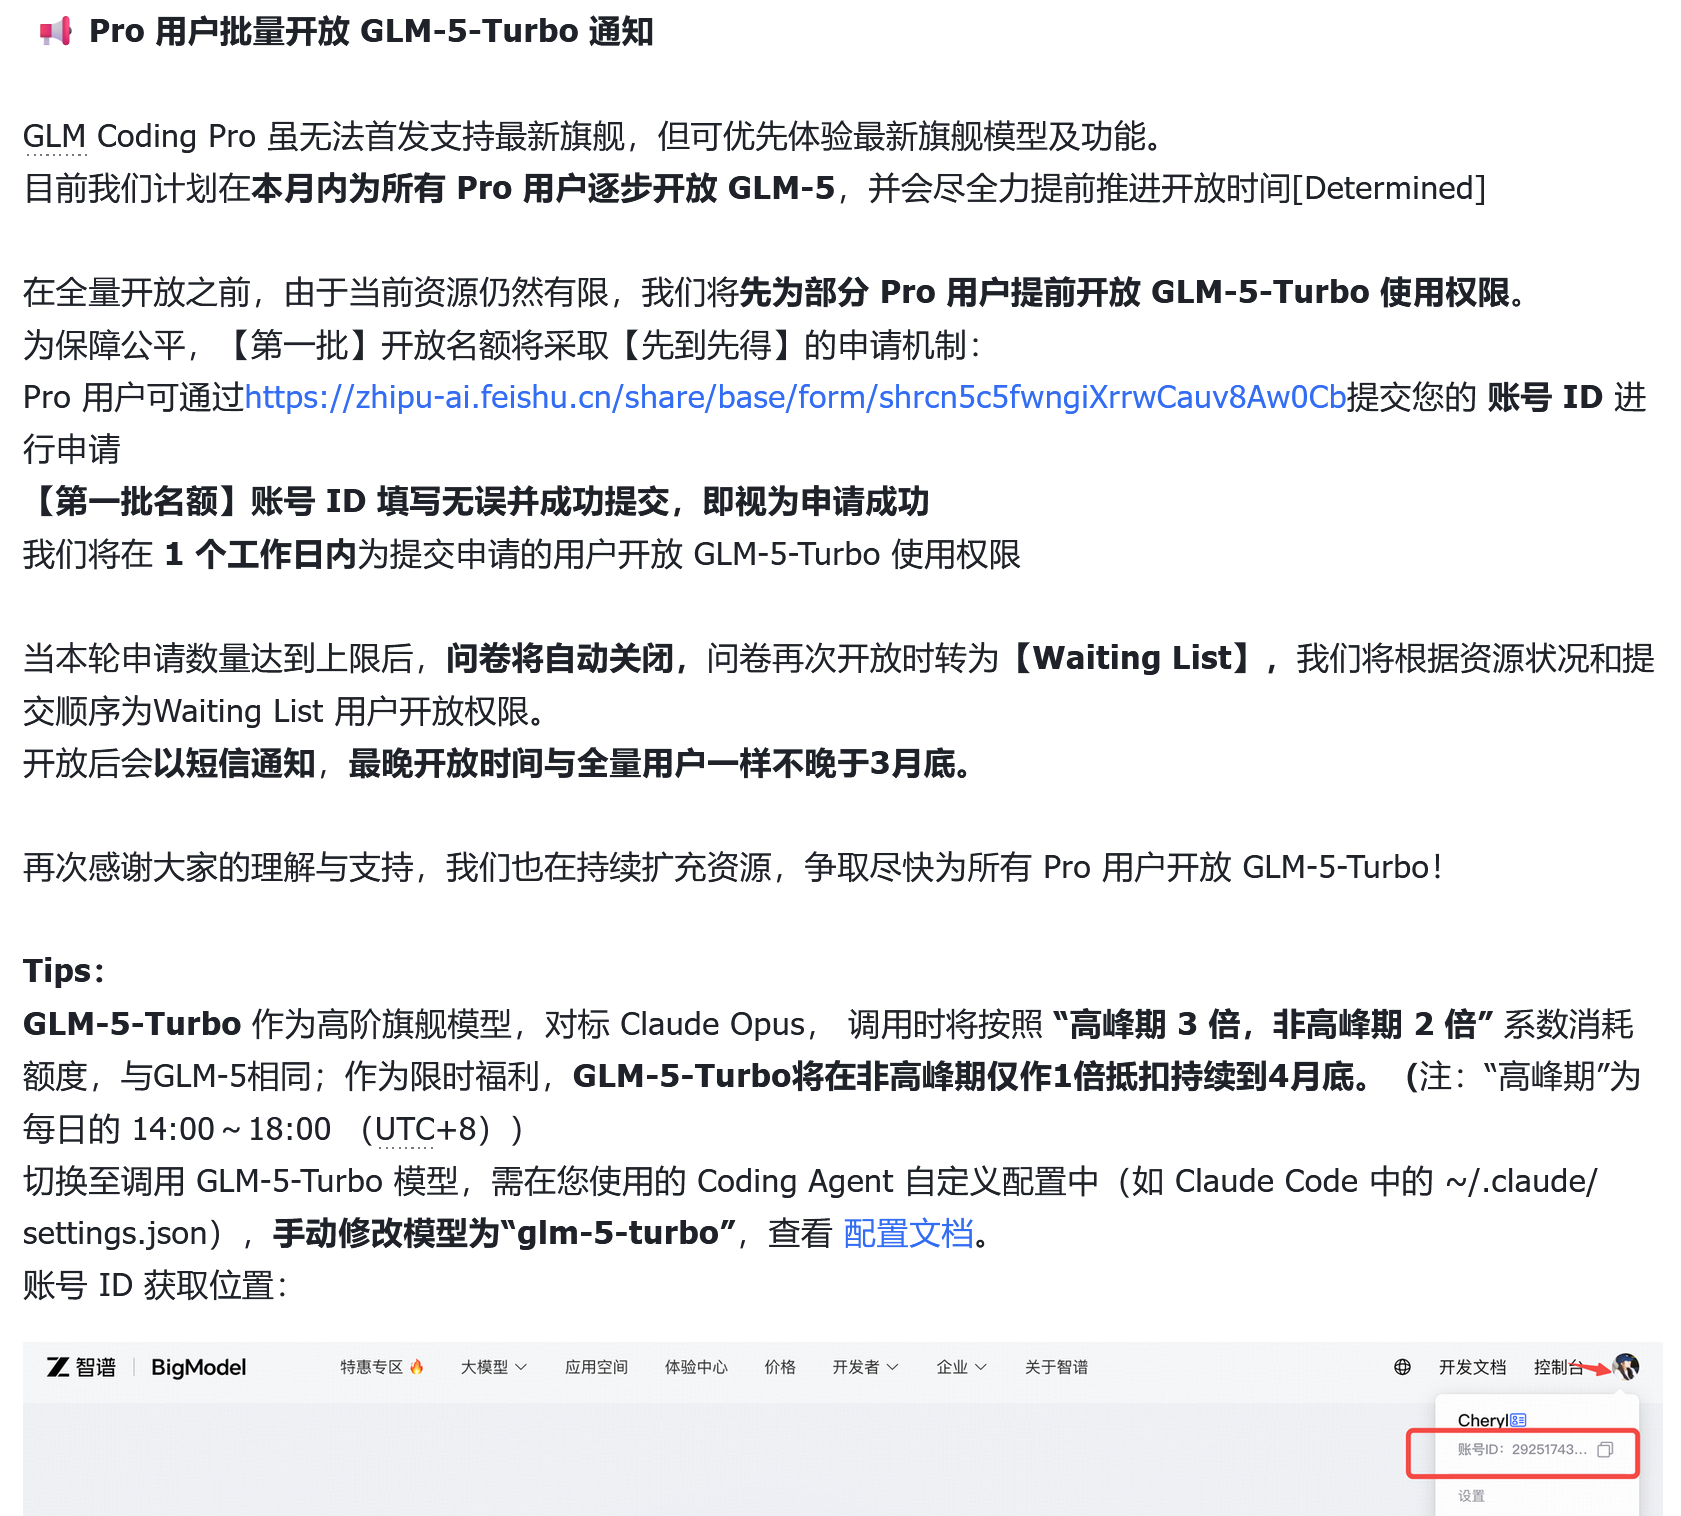Choose 设置 in the profile popup
1681x1516 pixels.
coord(1471,1496)
